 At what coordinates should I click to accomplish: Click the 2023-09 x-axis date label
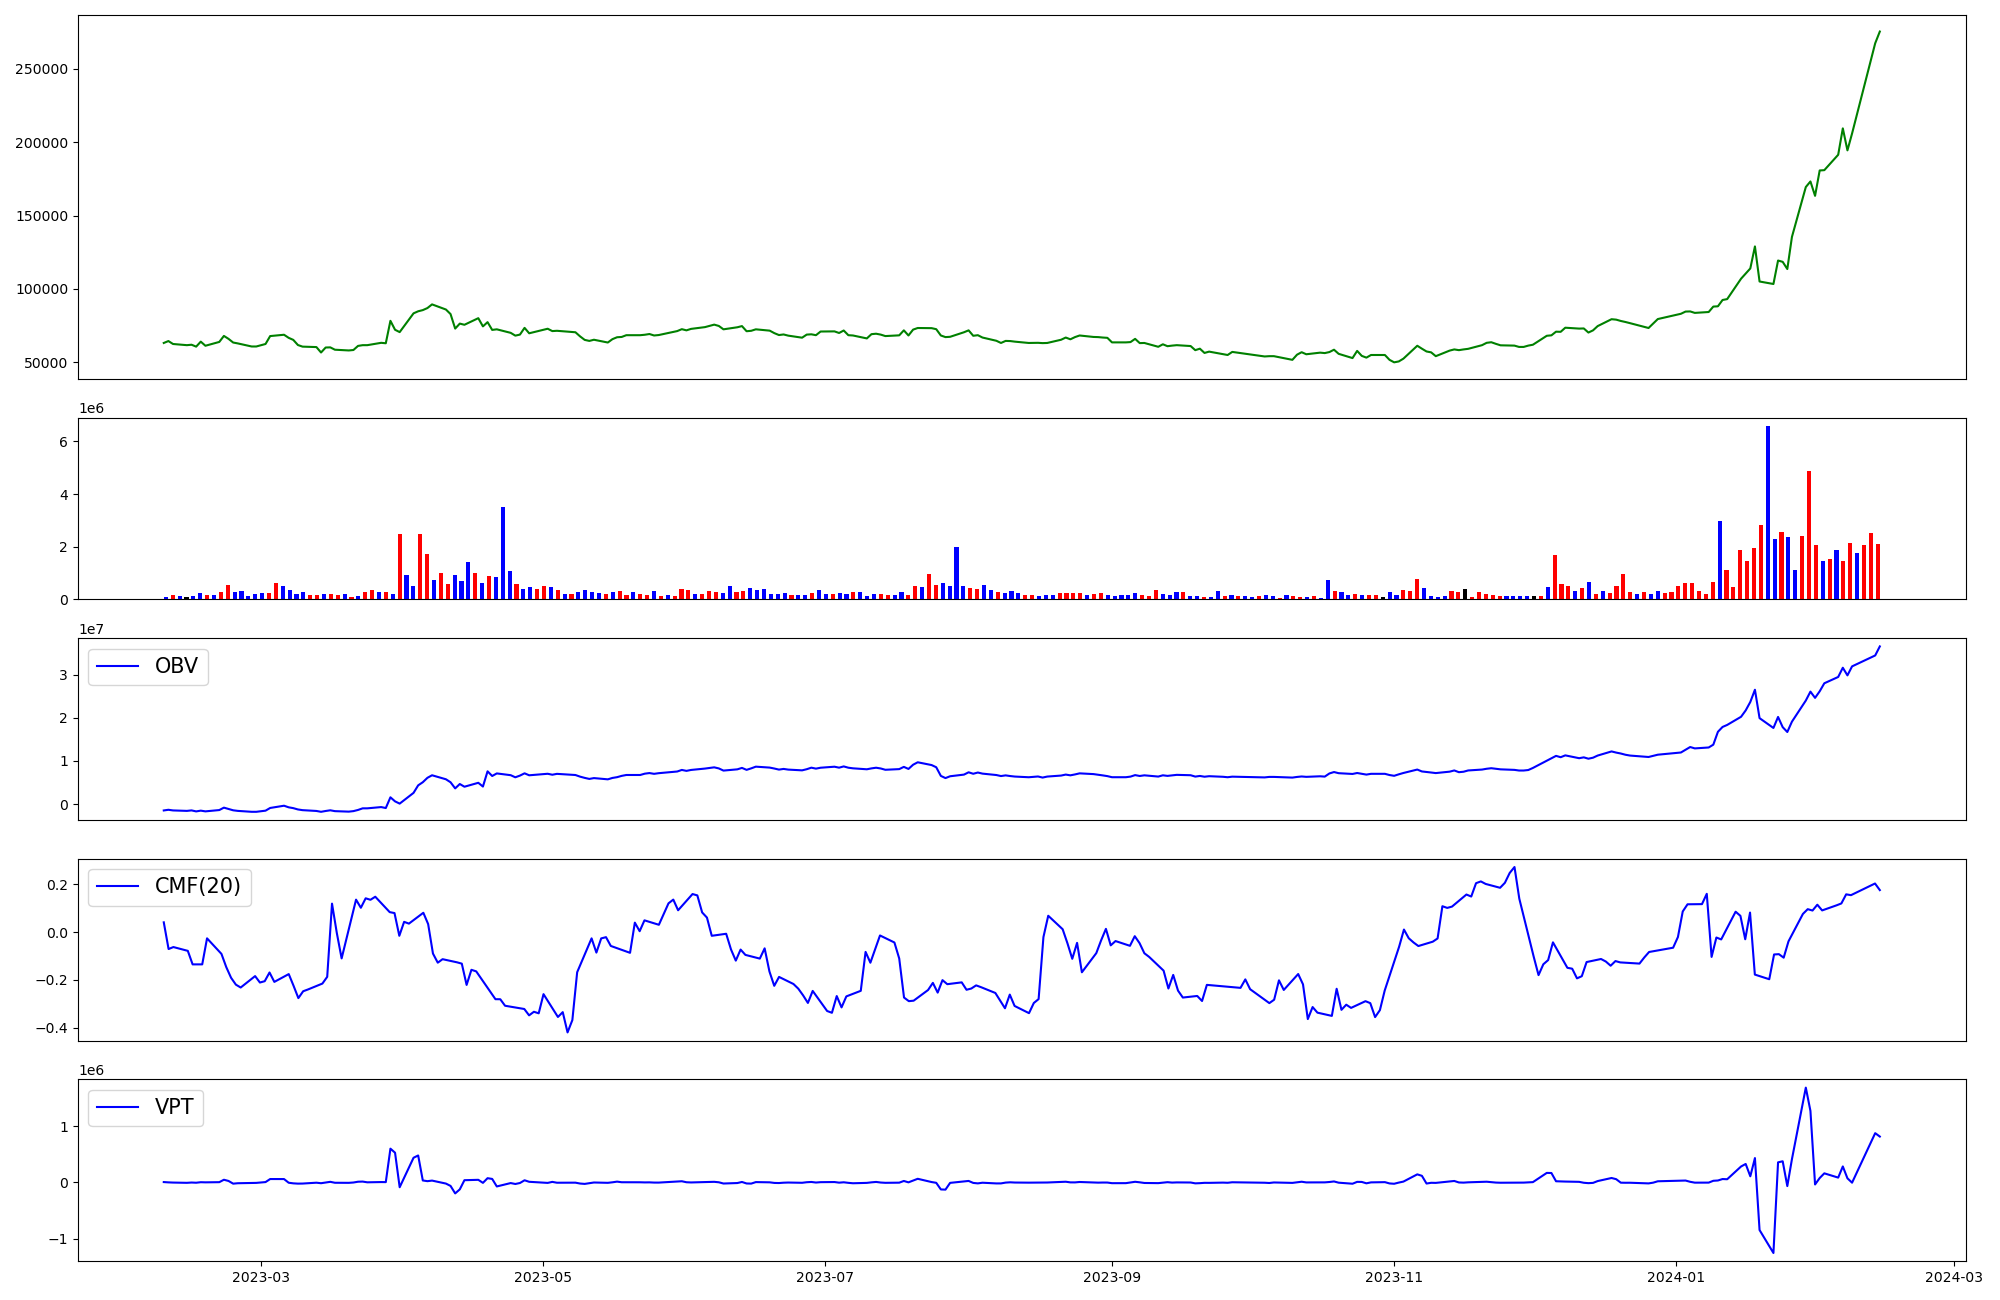(1112, 1277)
